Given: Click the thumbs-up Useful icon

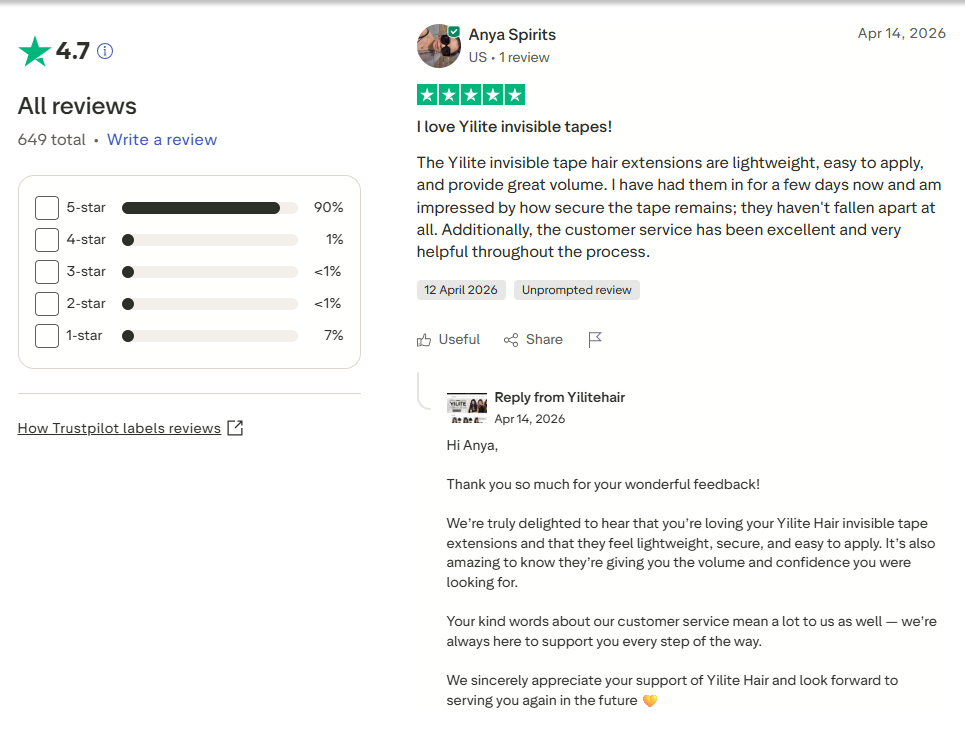Looking at the screenshot, I should point(424,340).
